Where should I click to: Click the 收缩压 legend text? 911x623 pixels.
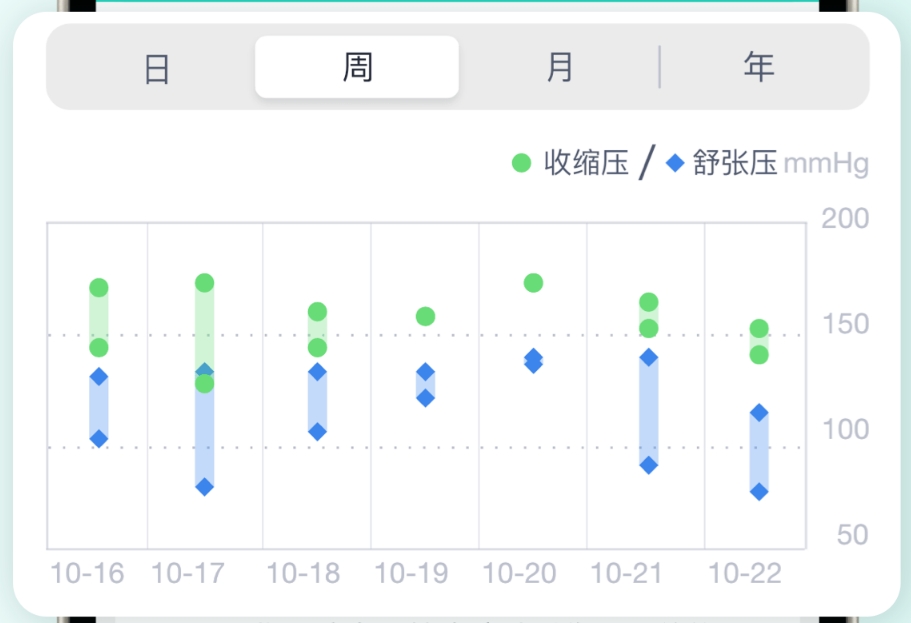[x=586, y=163]
